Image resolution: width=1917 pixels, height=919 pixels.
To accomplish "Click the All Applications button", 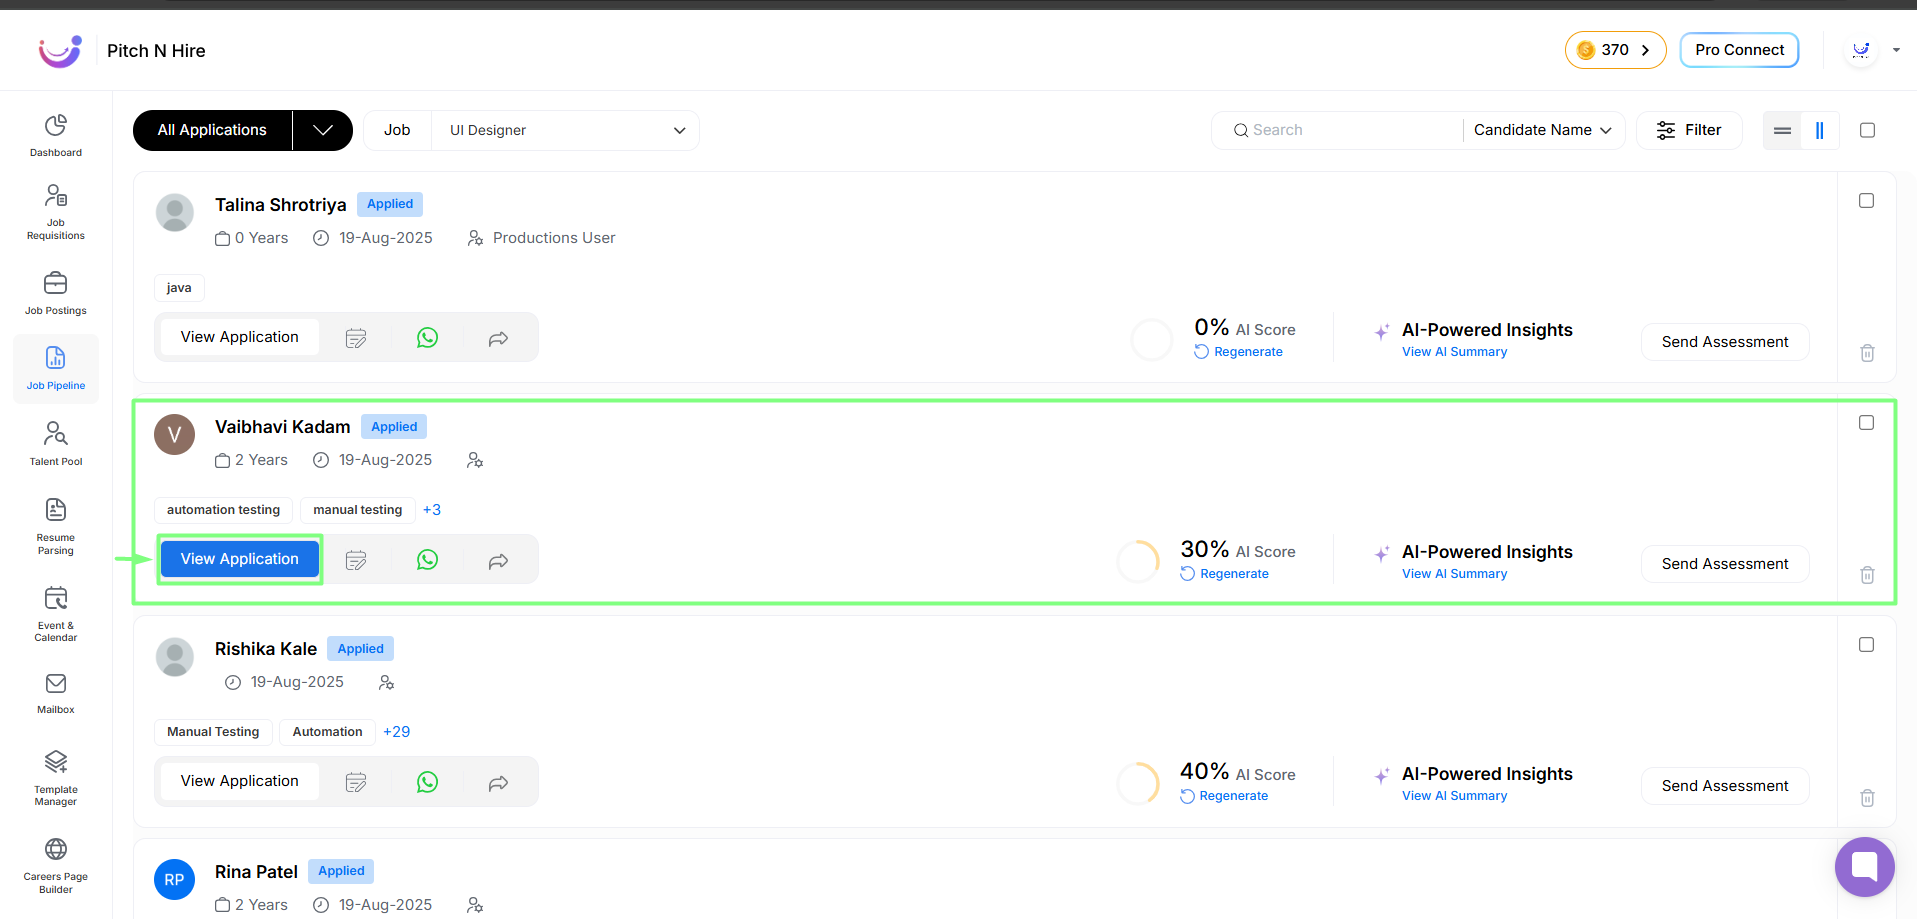I will click(212, 130).
